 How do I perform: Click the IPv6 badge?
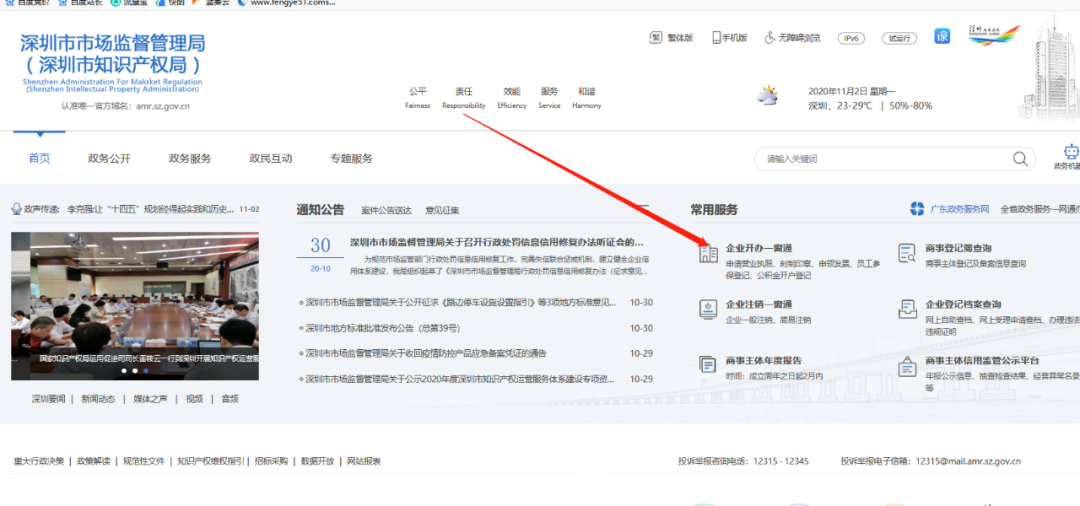(851, 39)
